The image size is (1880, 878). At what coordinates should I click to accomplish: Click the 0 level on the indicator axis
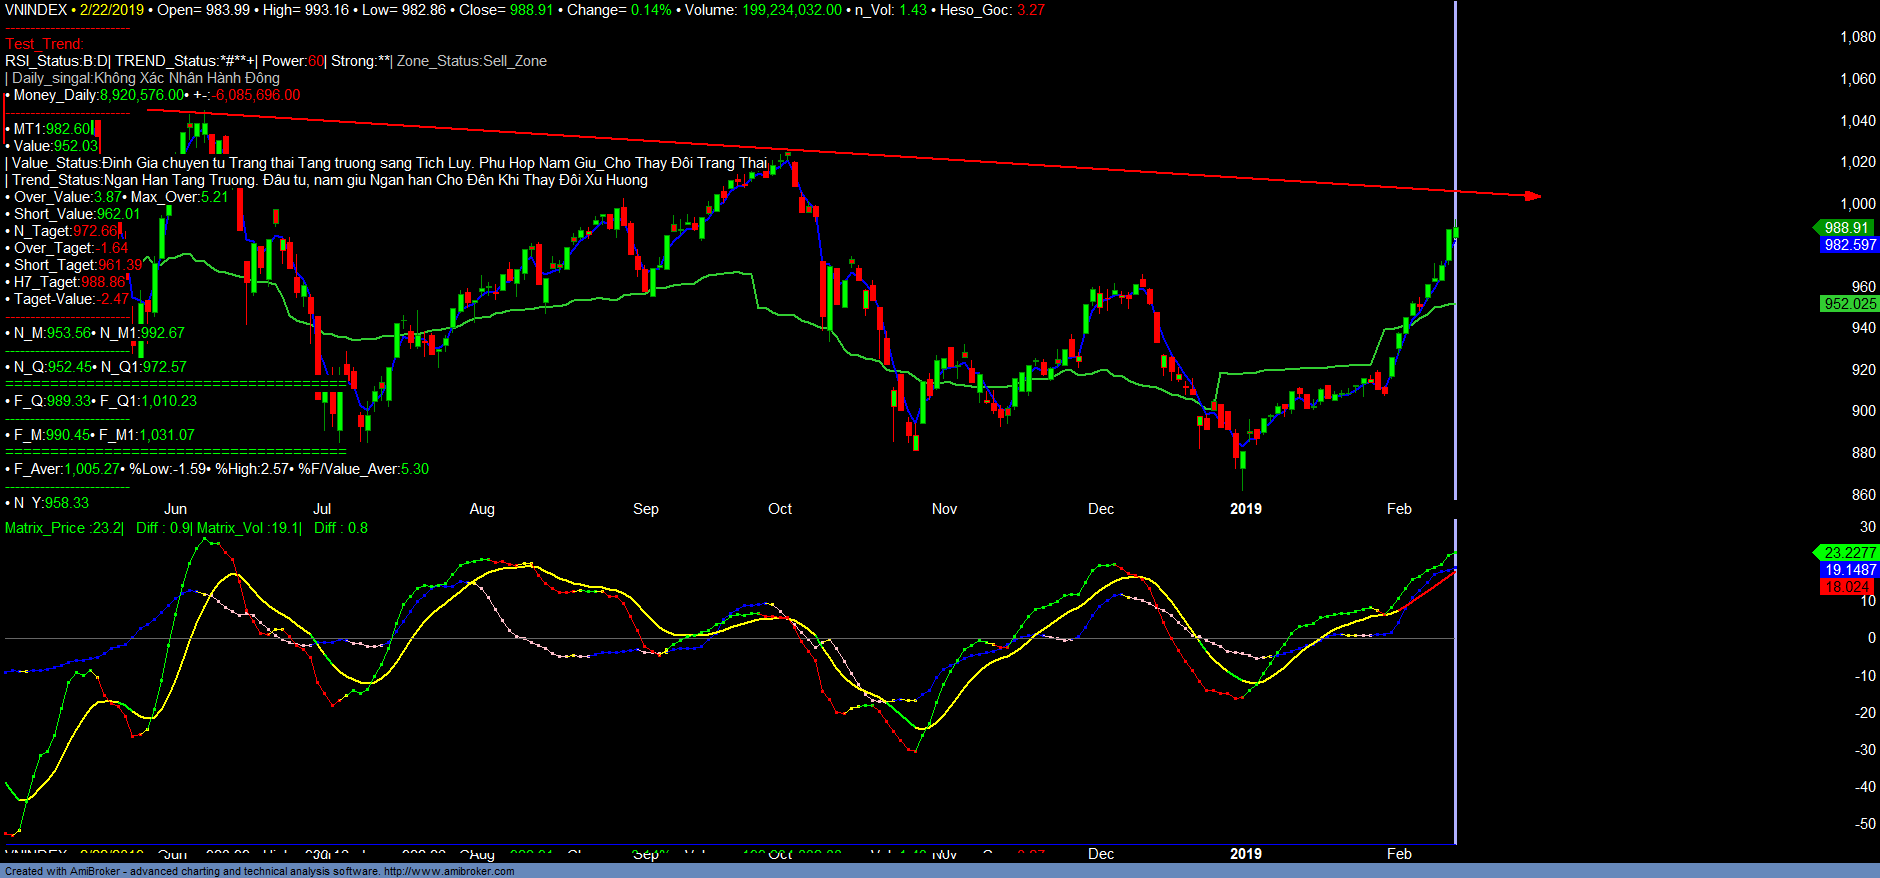[1871, 638]
